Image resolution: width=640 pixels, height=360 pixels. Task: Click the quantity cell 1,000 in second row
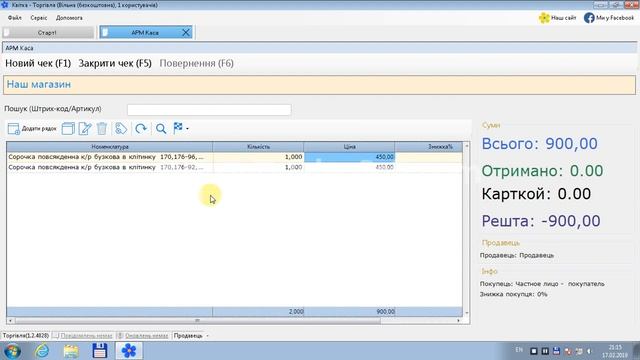click(x=258, y=167)
